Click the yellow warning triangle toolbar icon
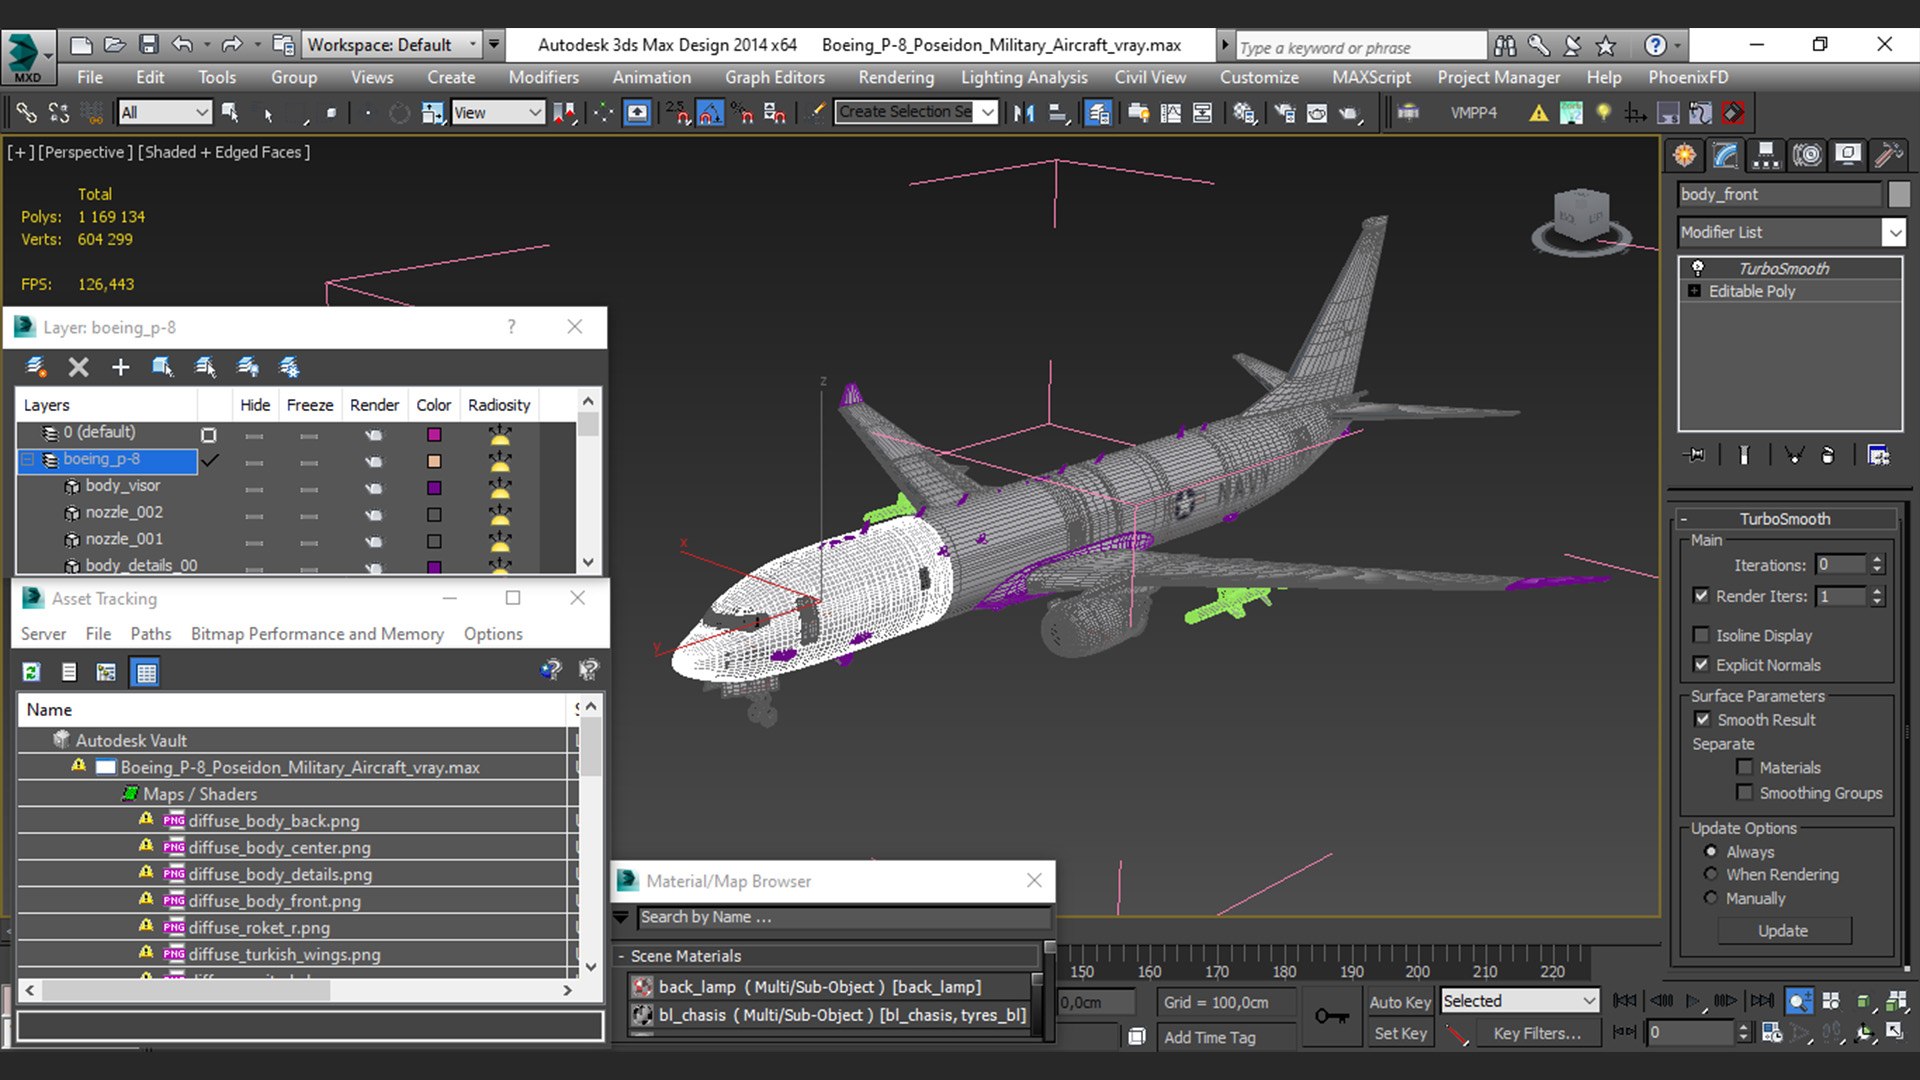Screen dimensions: 1920x1080 [x=1538, y=112]
